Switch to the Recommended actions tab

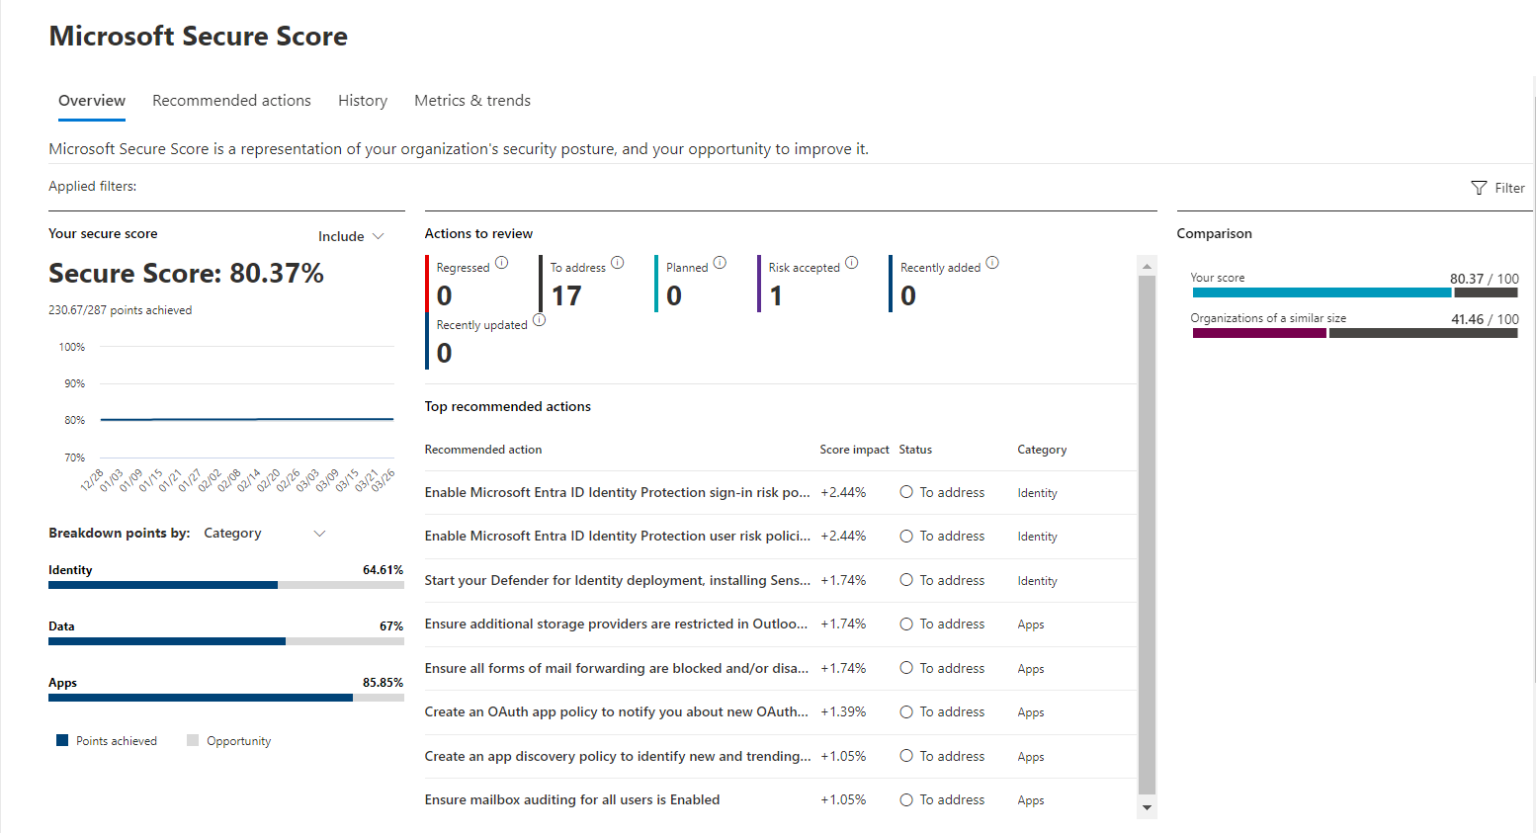coord(231,100)
